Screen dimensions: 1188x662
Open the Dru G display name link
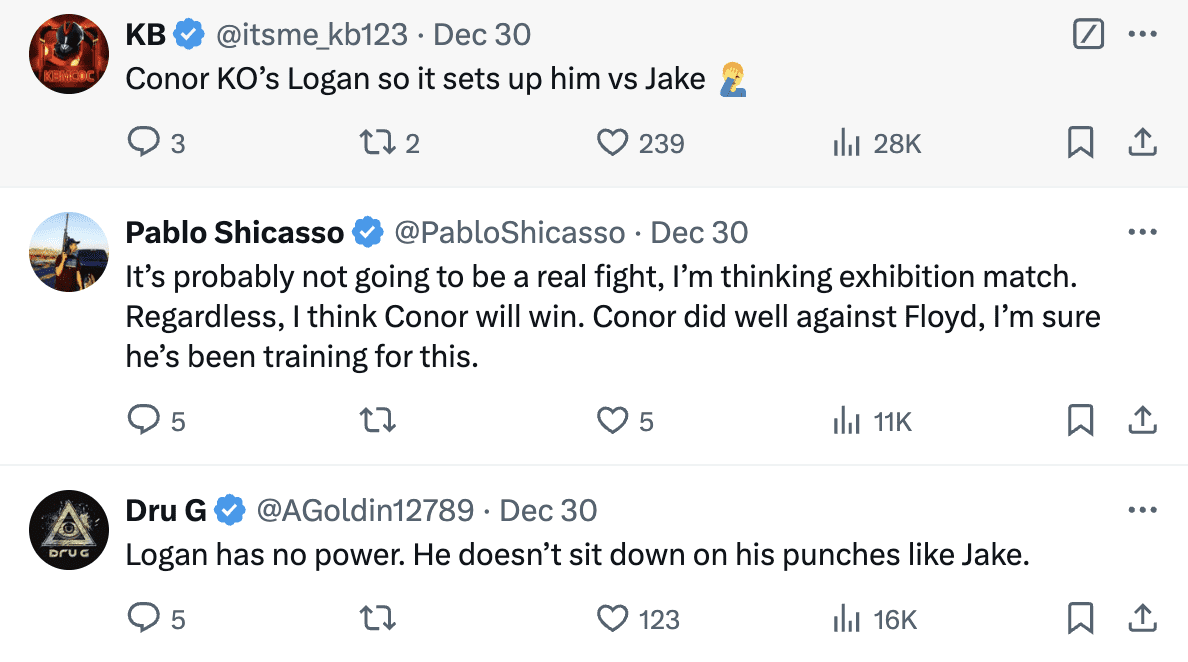tap(165, 511)
